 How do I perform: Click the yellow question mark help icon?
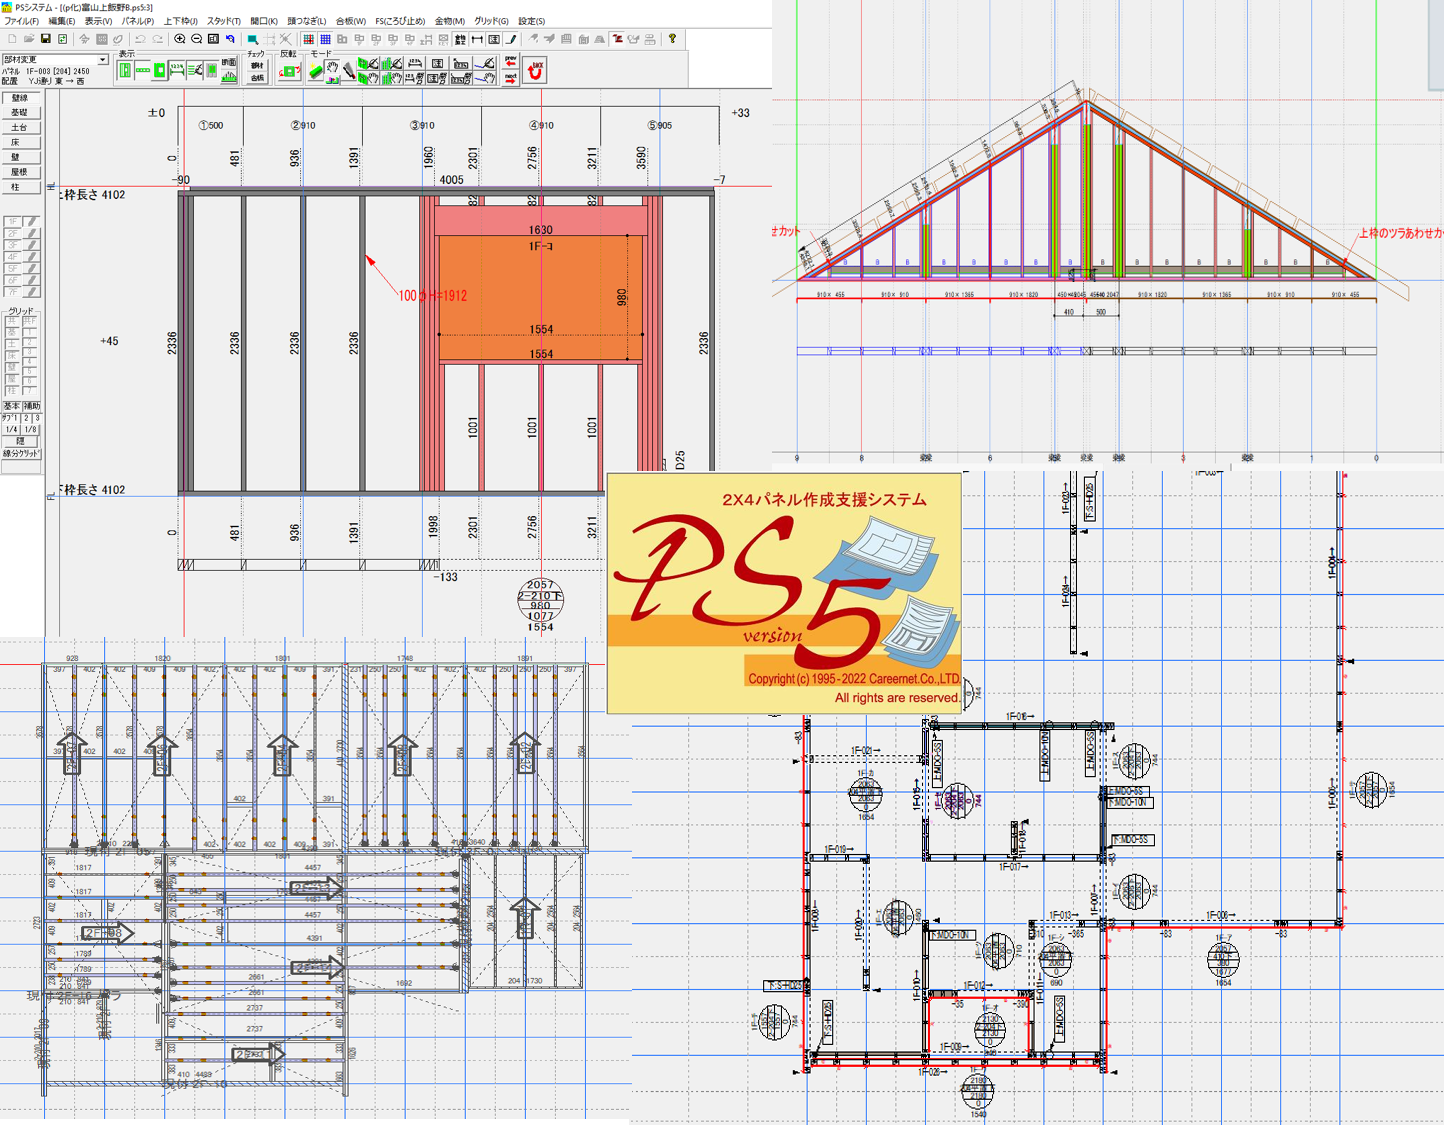(672, 39)
